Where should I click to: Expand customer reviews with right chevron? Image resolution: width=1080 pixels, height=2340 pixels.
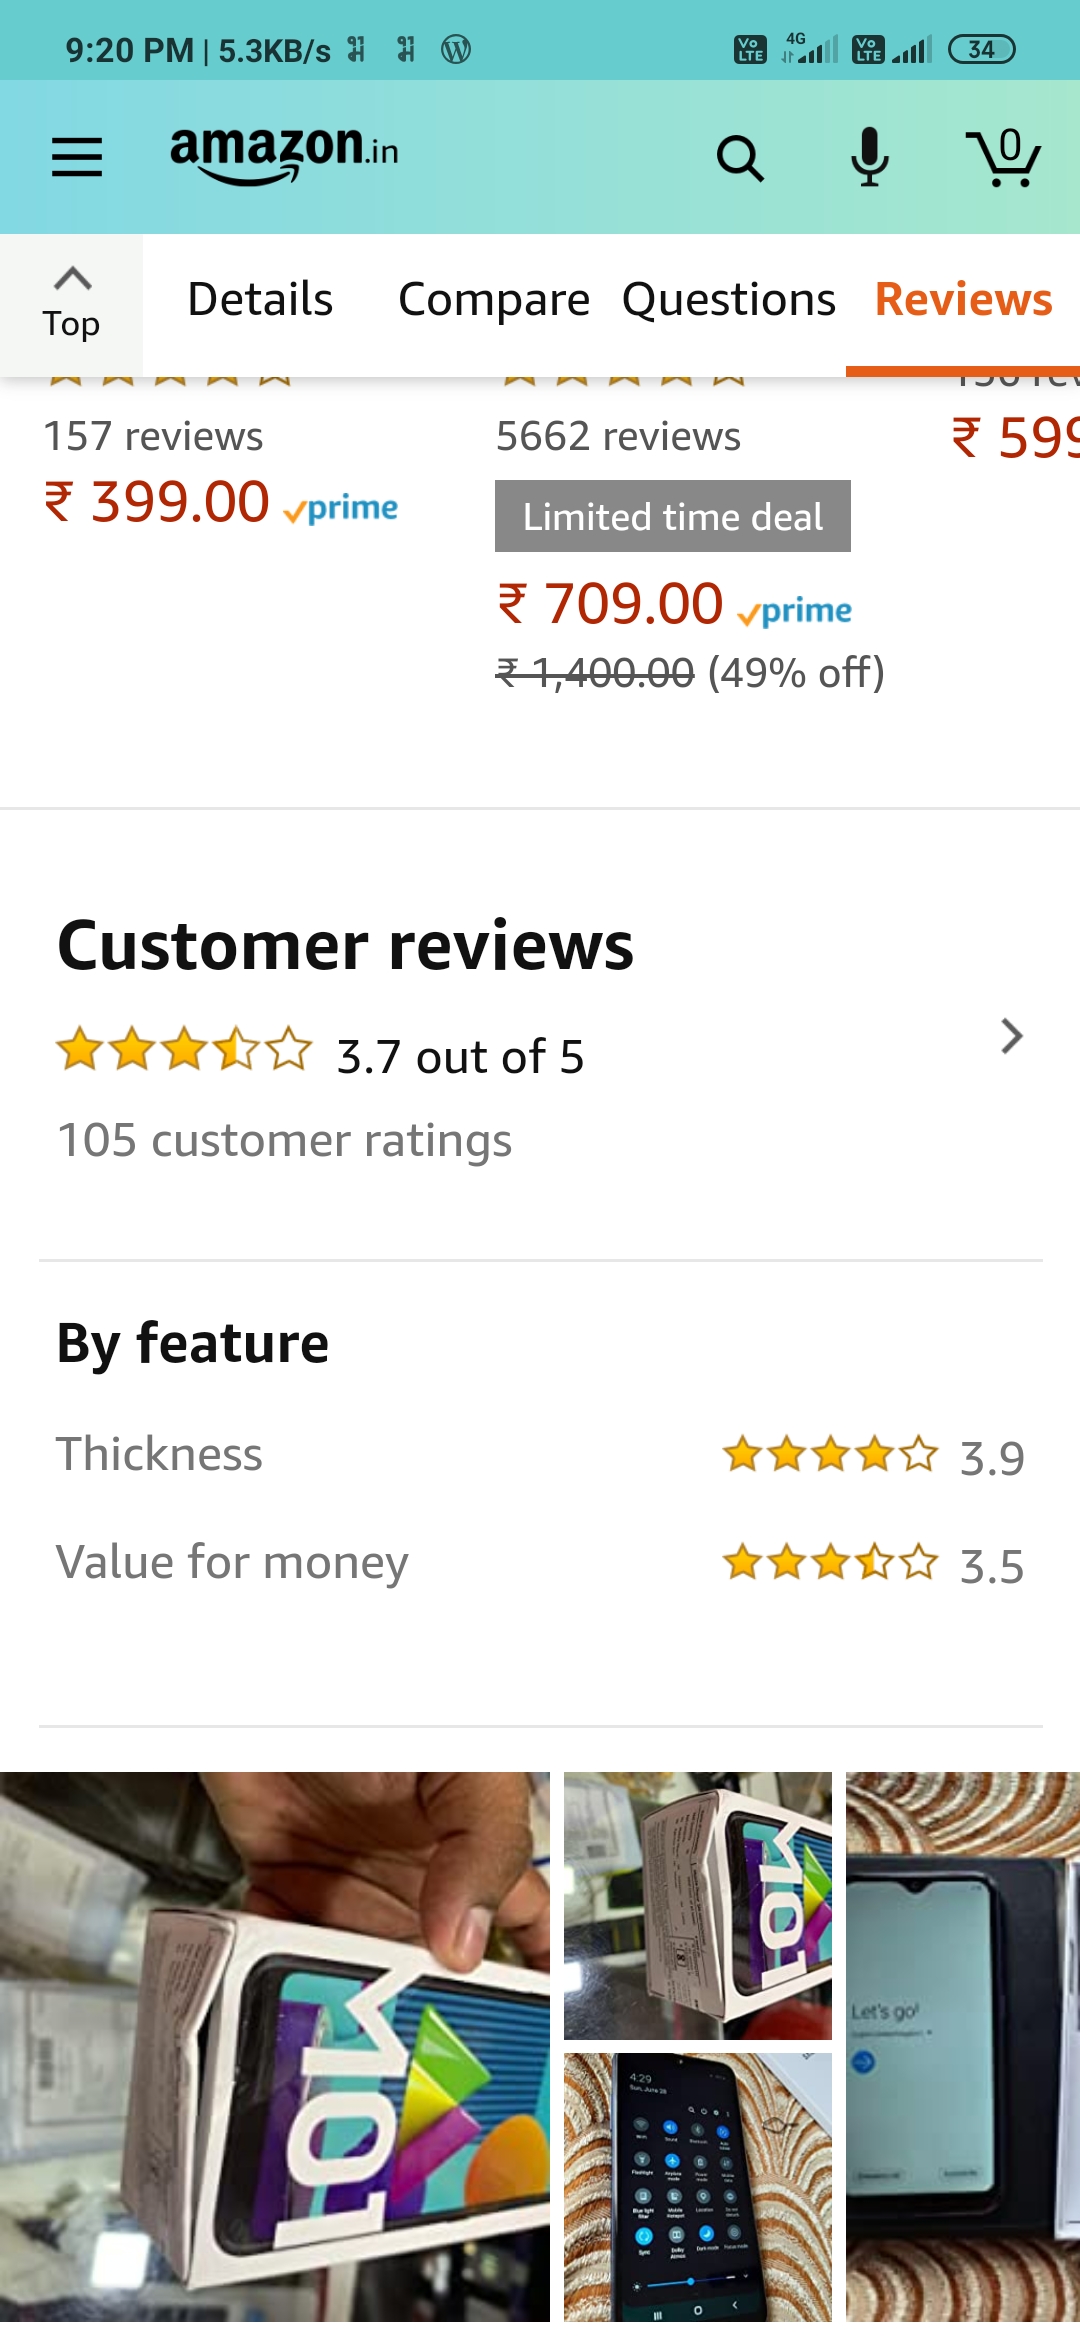point(1011,1037)
